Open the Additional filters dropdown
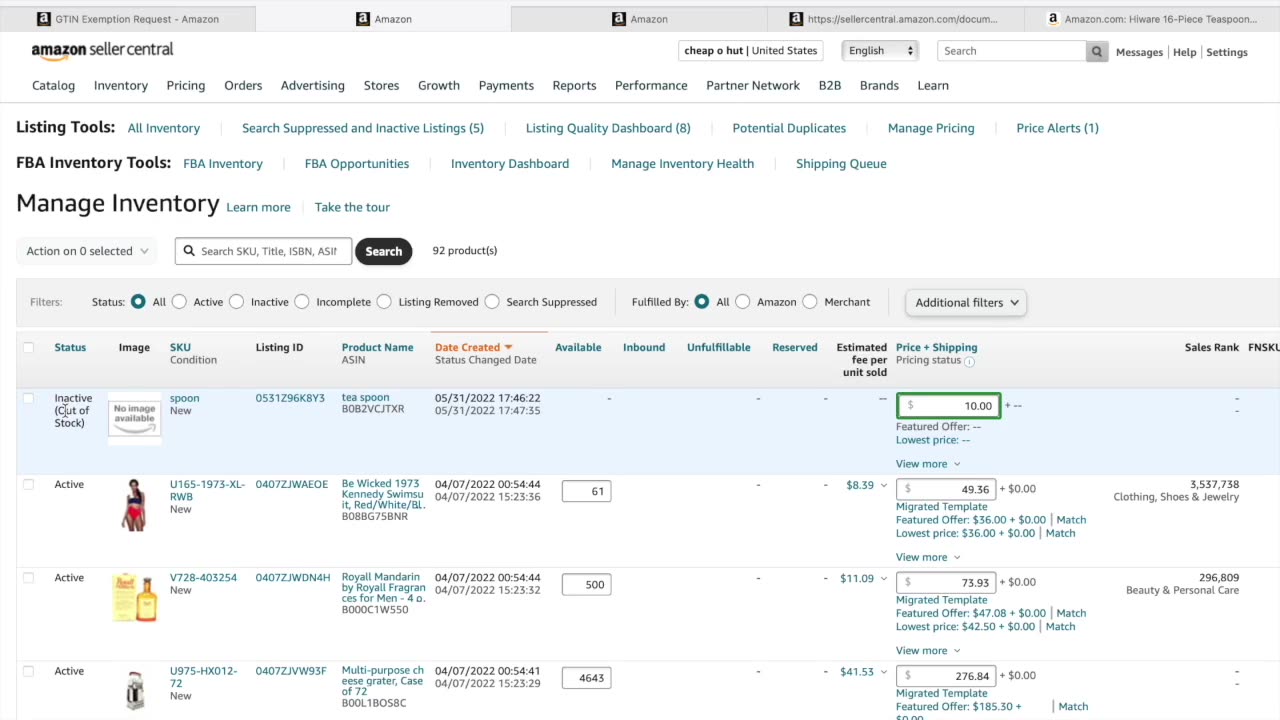This screenshot has height=720, width=1280. point(966,302)
